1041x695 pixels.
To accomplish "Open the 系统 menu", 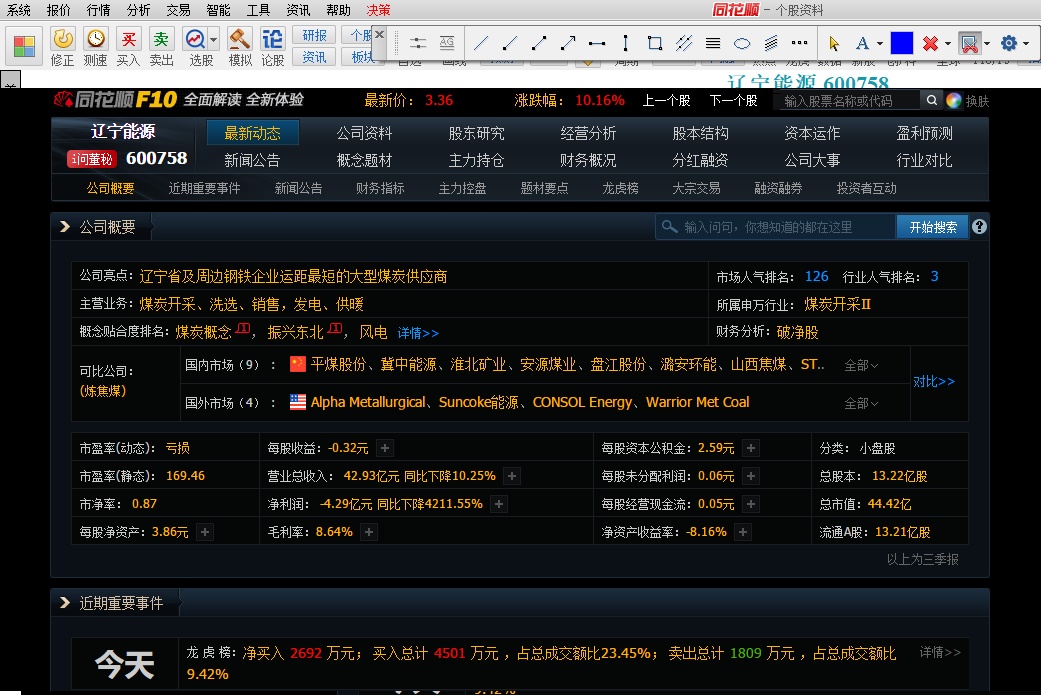I will [19, 10].
